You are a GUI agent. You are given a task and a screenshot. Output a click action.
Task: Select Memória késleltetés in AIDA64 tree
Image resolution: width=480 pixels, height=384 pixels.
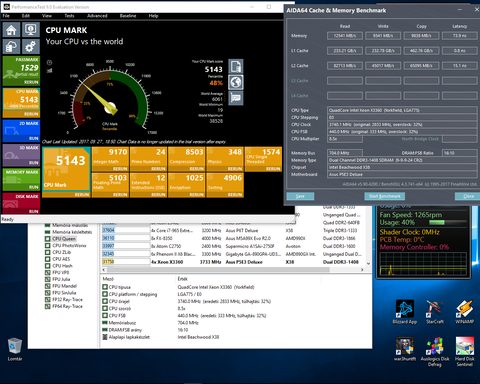(x=68, y=232)
